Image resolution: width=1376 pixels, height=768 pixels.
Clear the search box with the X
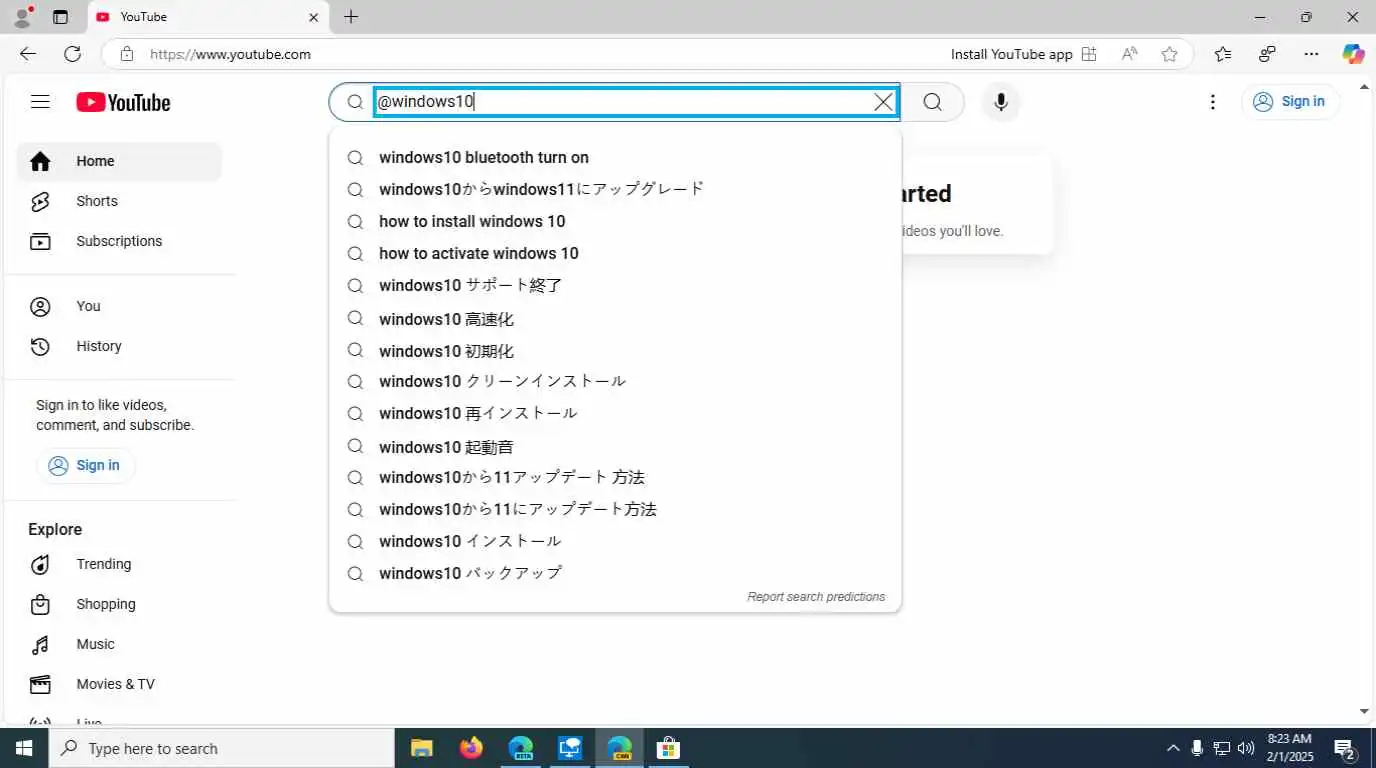coord(883,102)
